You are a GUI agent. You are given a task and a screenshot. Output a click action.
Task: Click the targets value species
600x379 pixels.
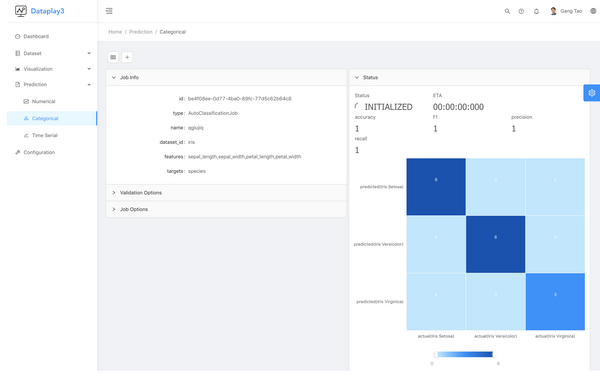pyautogui.click(x=197, y=171)
